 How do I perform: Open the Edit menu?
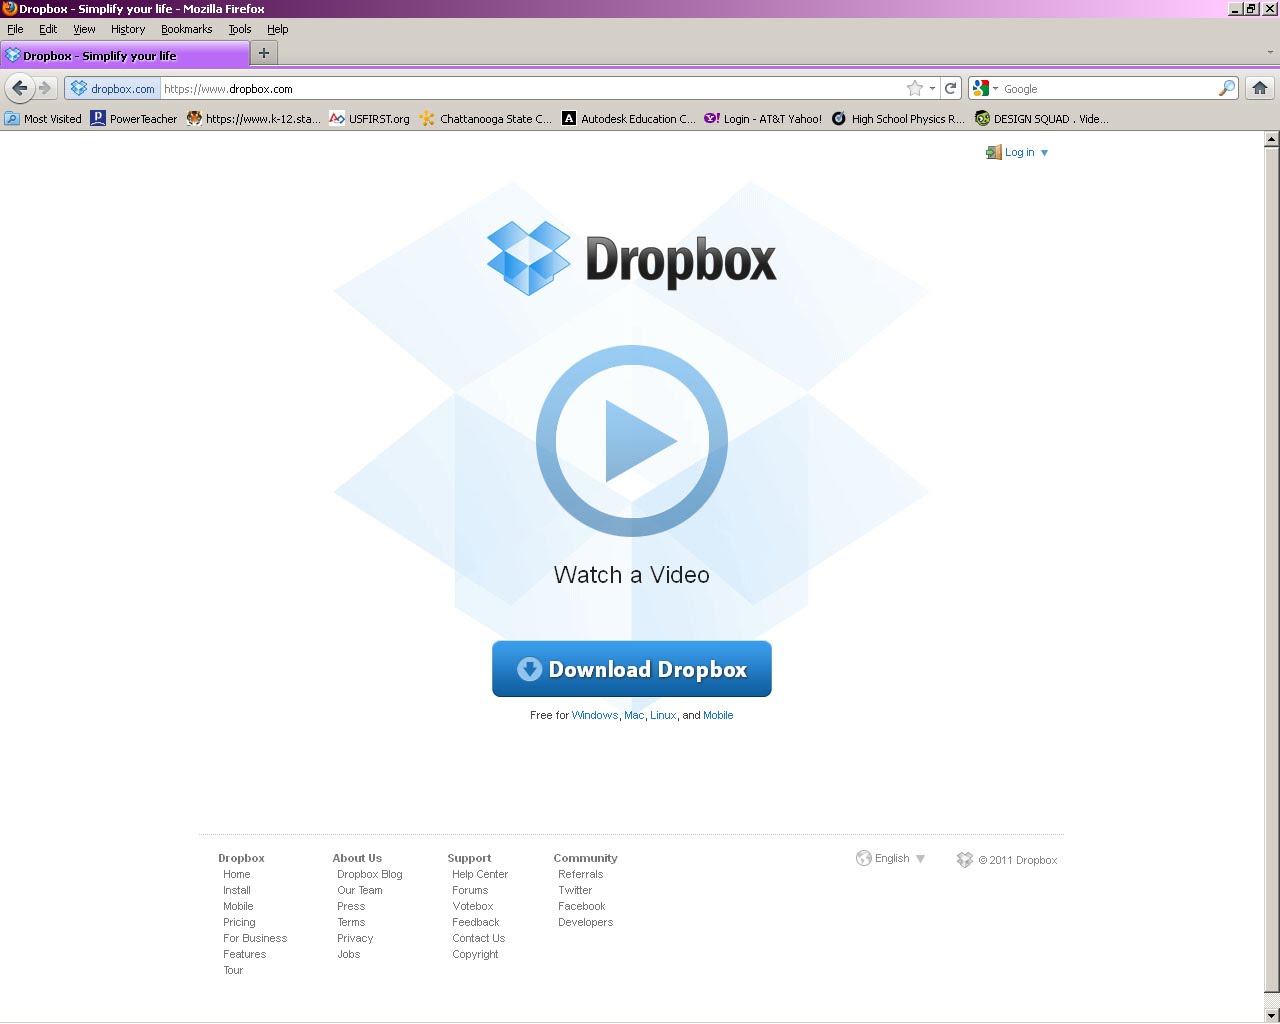(x=48, y=29)
